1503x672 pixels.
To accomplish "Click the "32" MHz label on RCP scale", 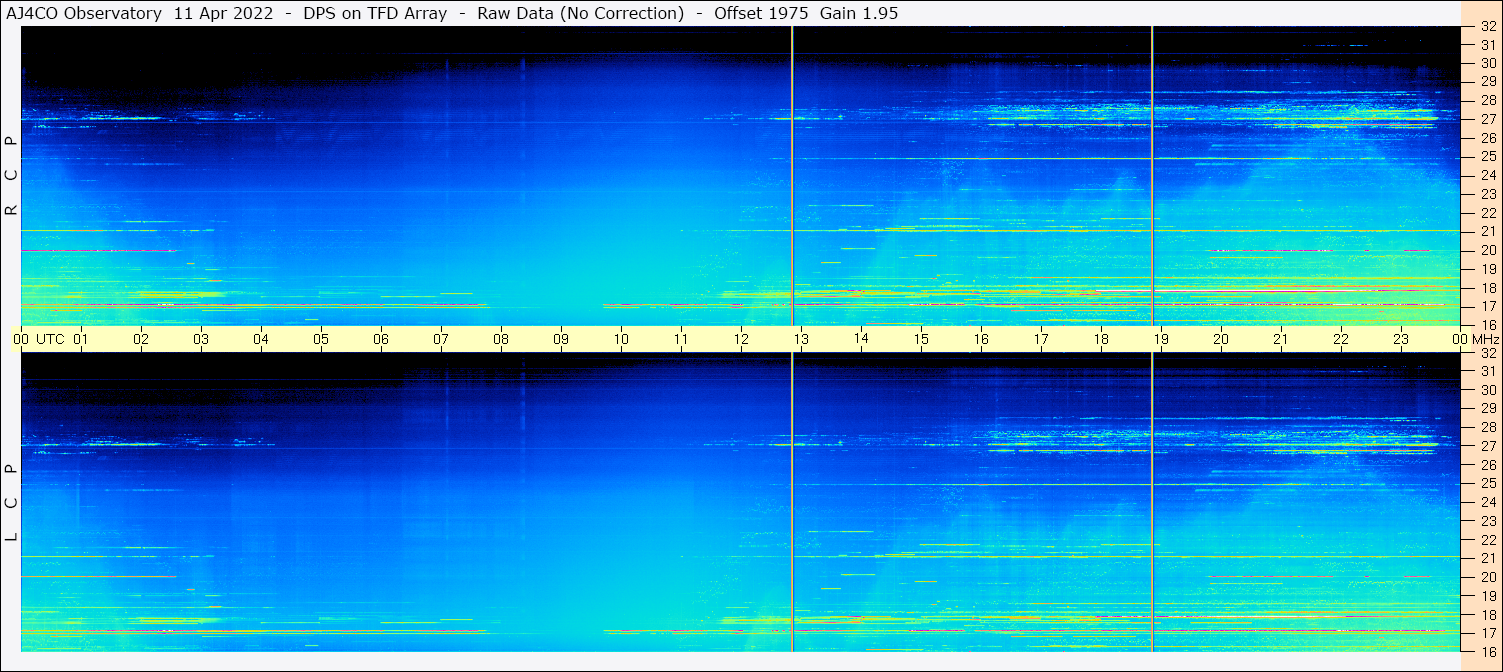I will [1488, 27].
